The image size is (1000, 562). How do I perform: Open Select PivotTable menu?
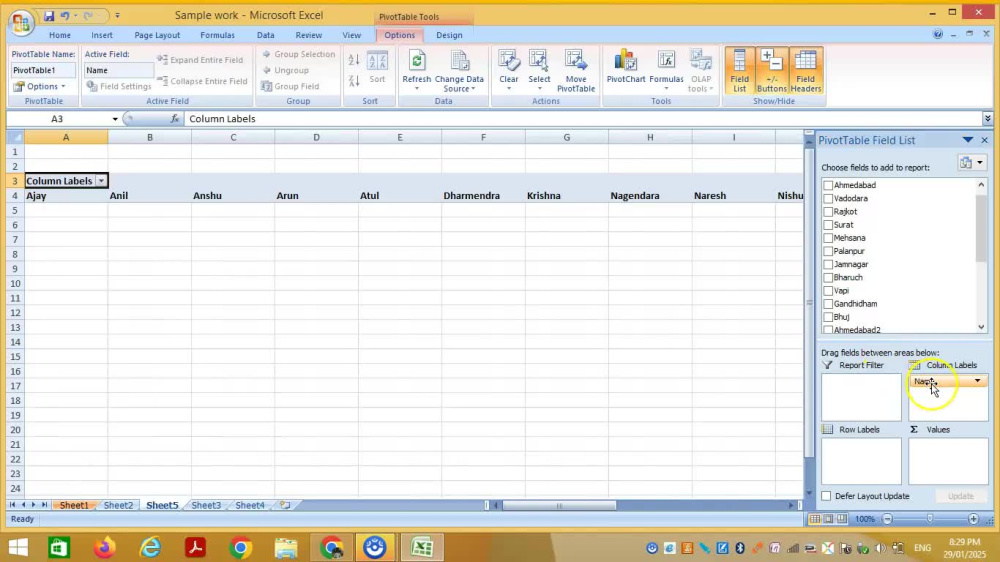(539, 70)
